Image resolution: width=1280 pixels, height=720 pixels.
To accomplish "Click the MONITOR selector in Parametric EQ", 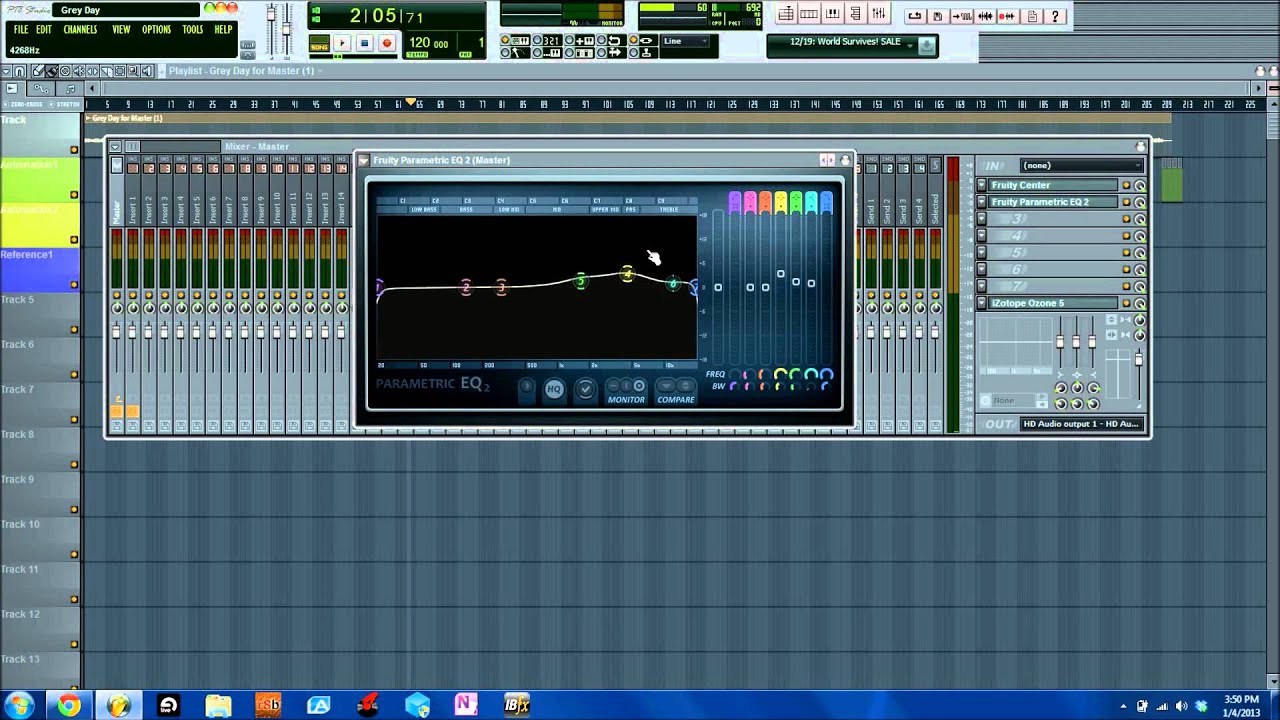I will 627,391.
